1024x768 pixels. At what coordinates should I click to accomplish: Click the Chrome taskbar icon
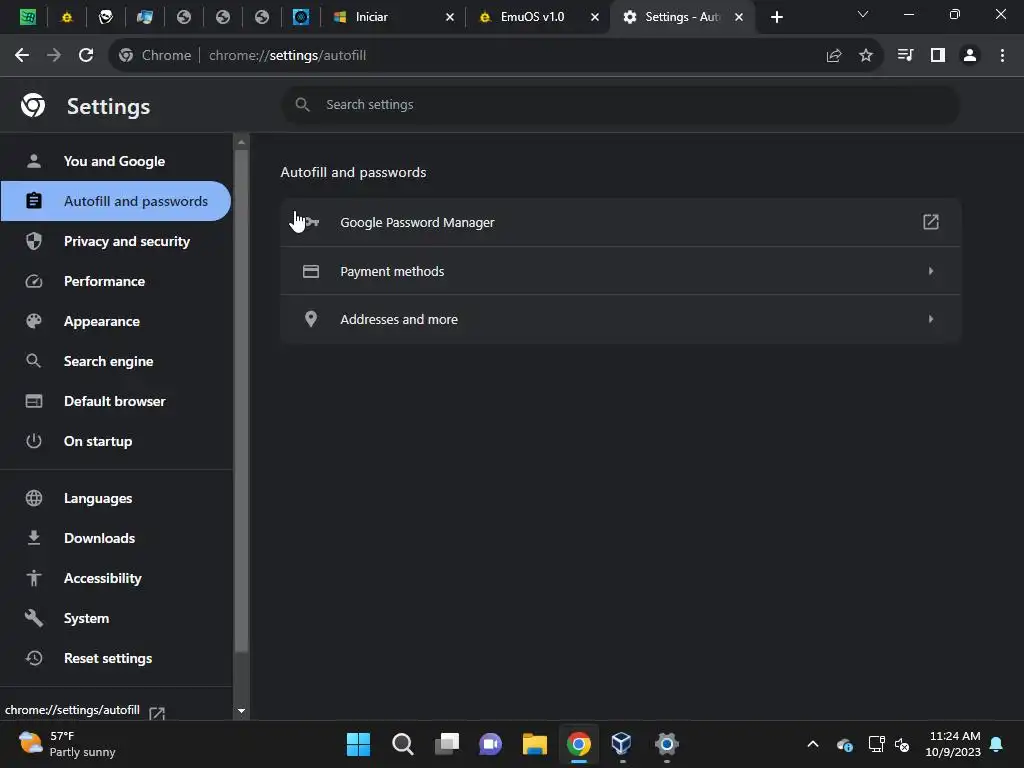coord(579,744)
